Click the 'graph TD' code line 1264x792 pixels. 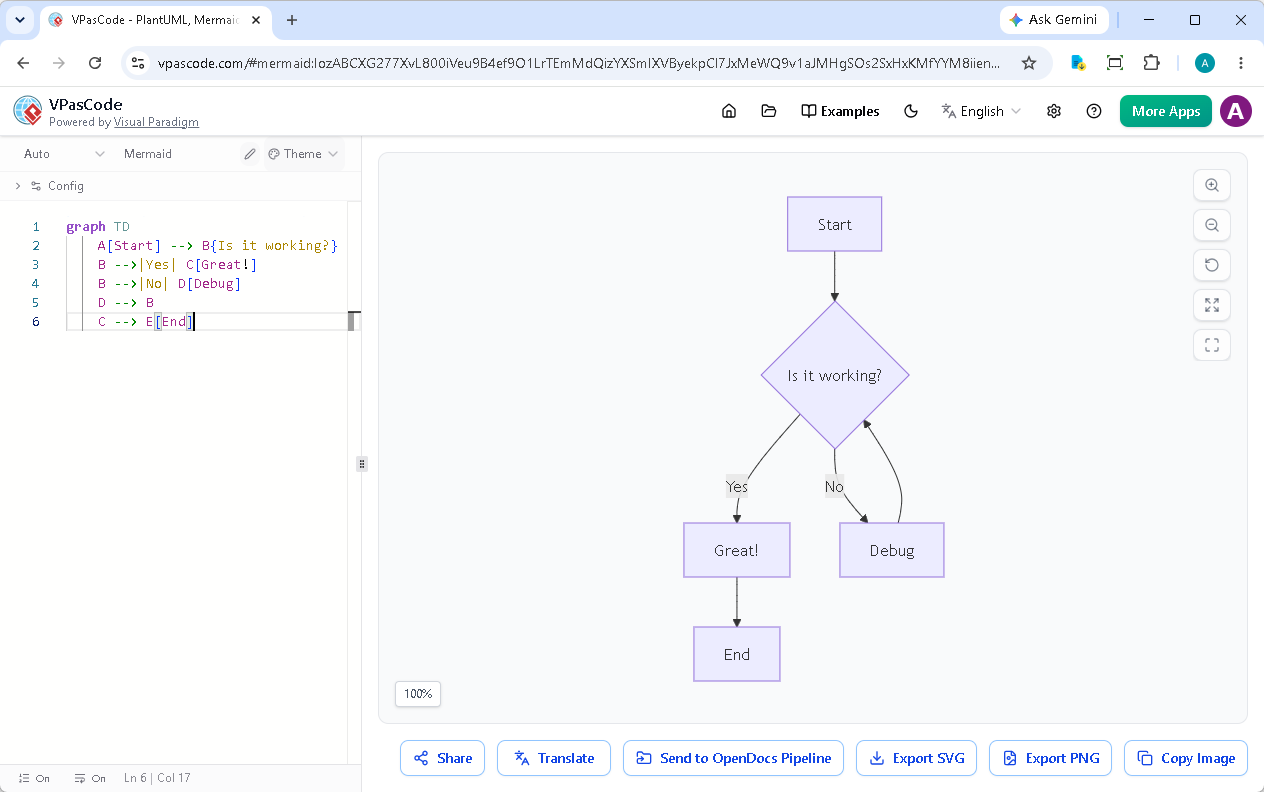pyautogui.click(x=98, y=227)
